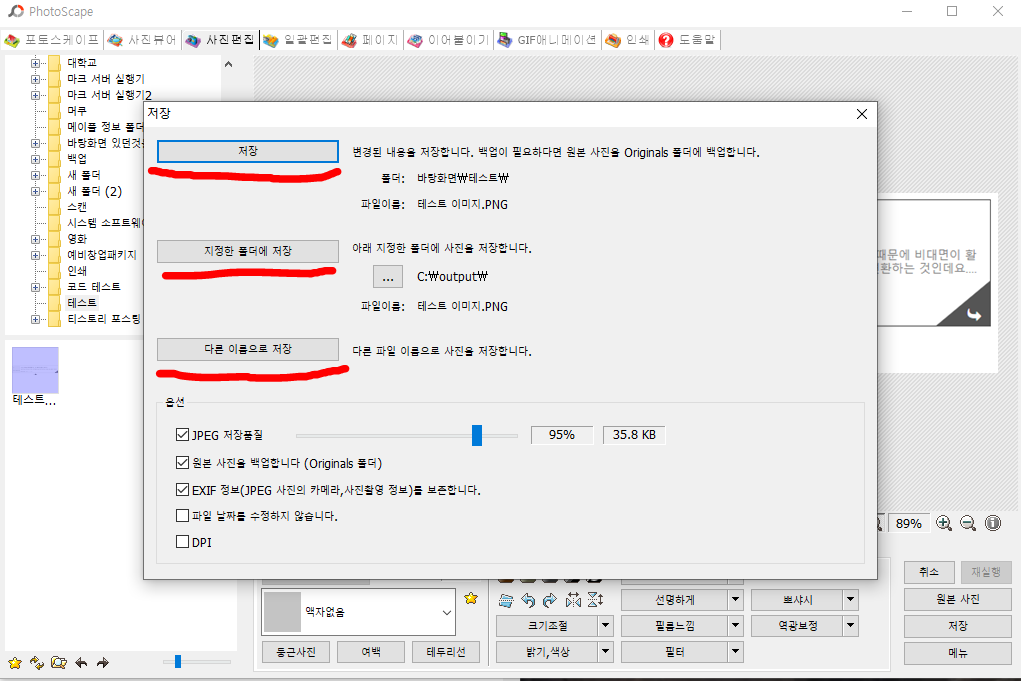Expand 티스토리 포스팅 folder node
Image resolution: width=1021 pixels, height=681 pixels.
pos(35,319)
